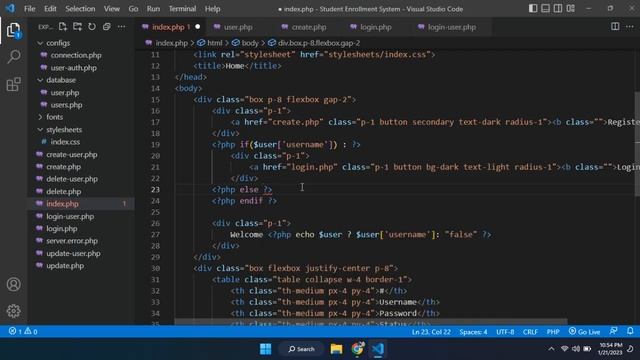Open Windows Start menu
This screenshot has height=360, width=640.
point(265,349)
